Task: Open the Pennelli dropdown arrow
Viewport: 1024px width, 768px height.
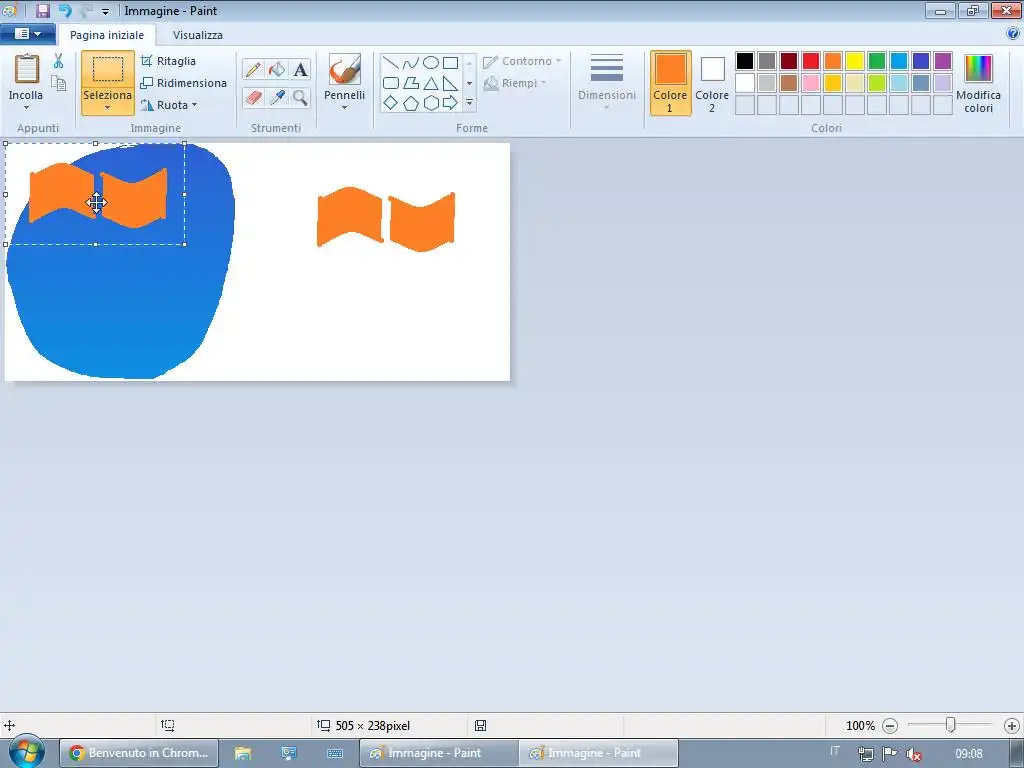Action: coord(344,108)
